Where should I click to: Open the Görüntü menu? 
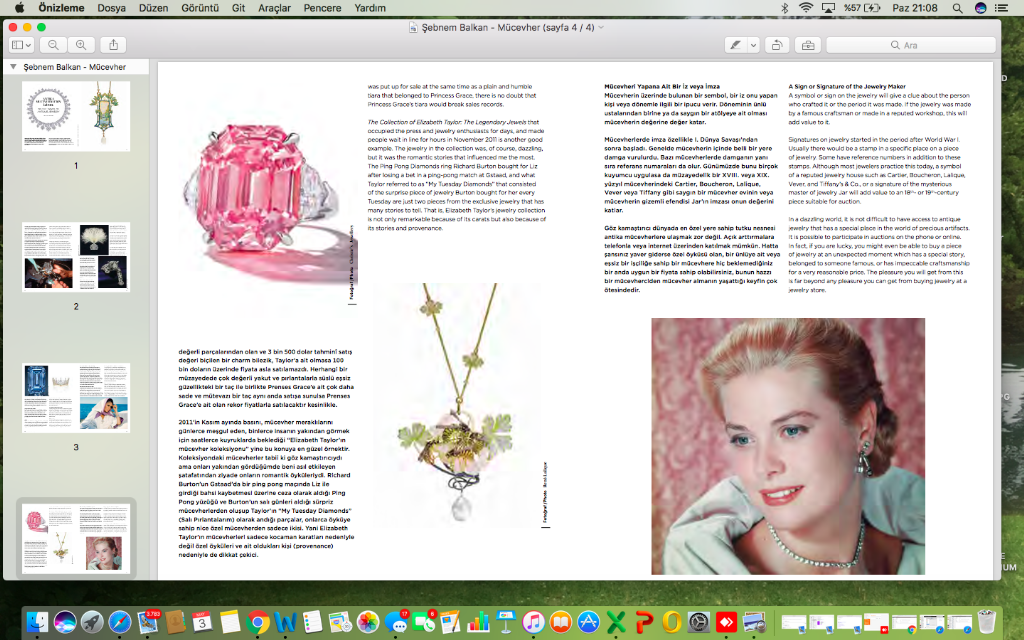(x=203, y=8)
